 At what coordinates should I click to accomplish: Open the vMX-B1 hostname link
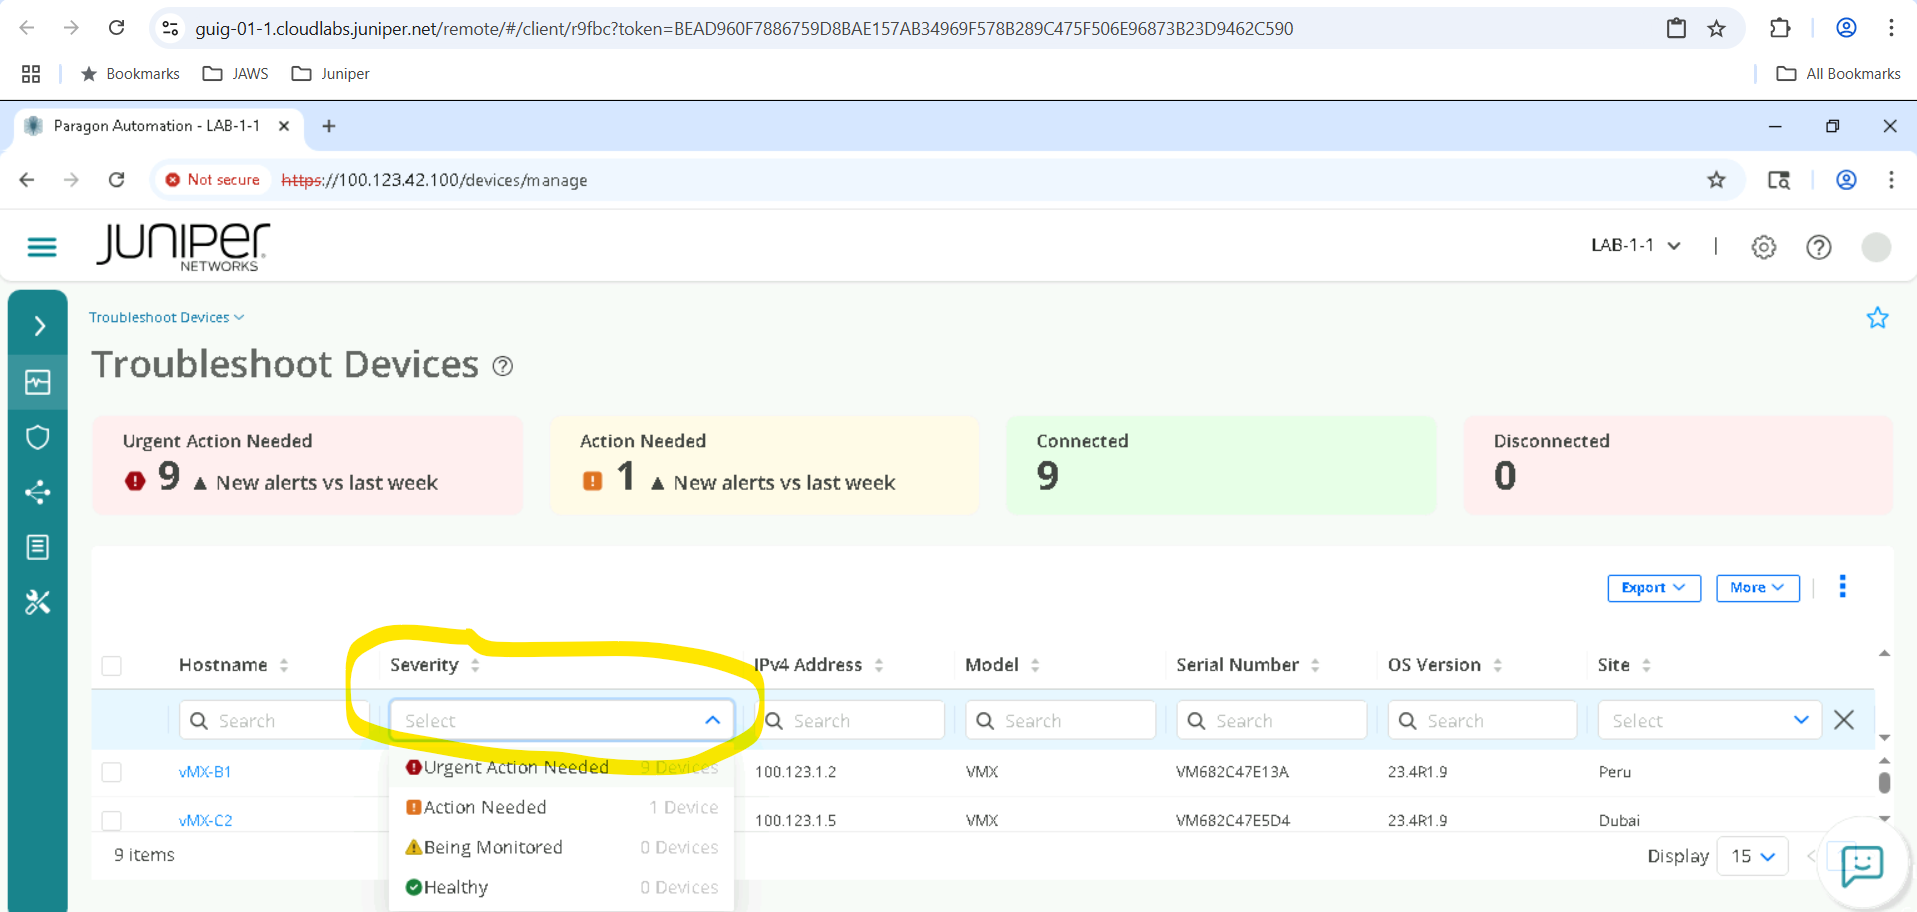point(205,772)
